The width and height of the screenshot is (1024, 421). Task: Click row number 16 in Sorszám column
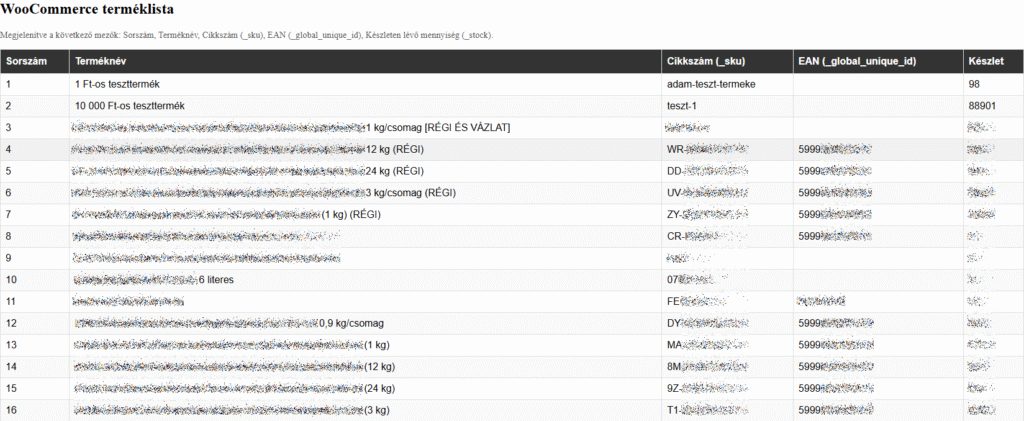click(x=12, y=410)
